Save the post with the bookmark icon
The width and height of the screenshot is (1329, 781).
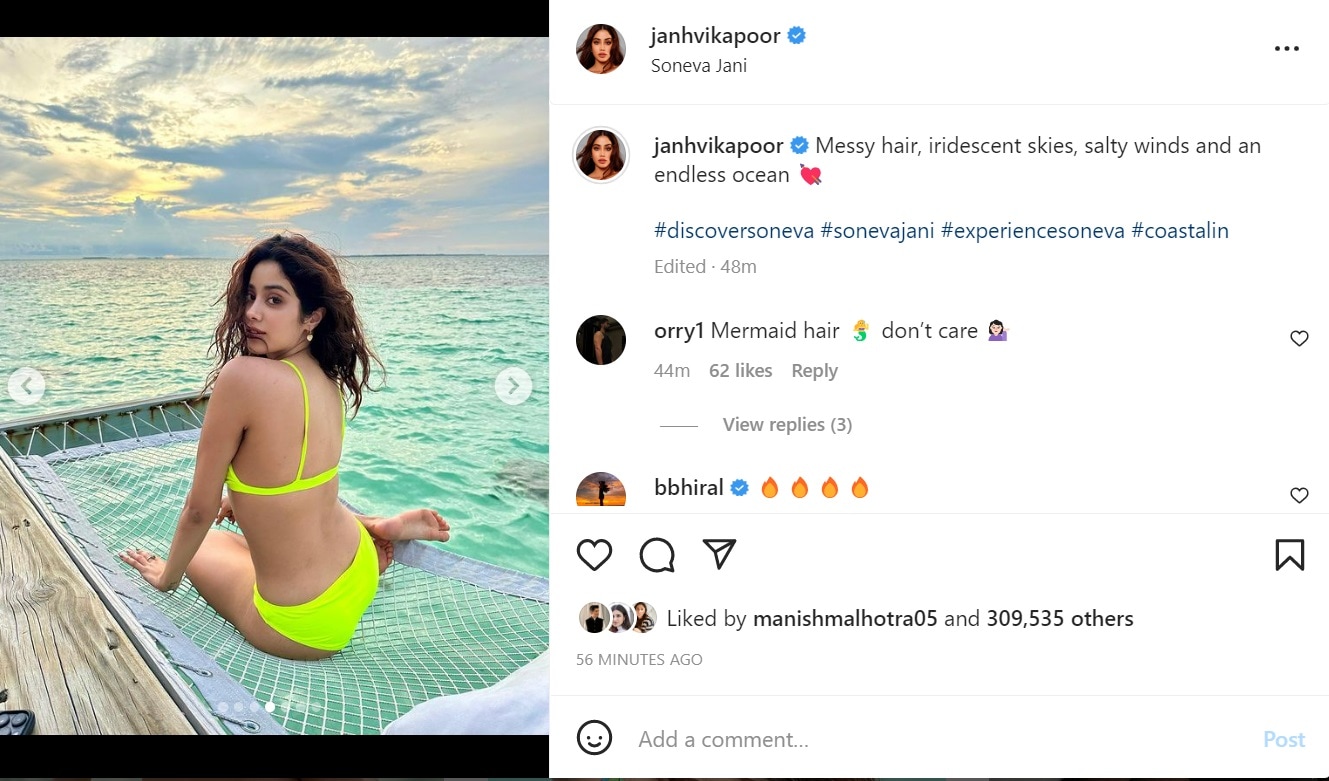[x=1290, y=555]
